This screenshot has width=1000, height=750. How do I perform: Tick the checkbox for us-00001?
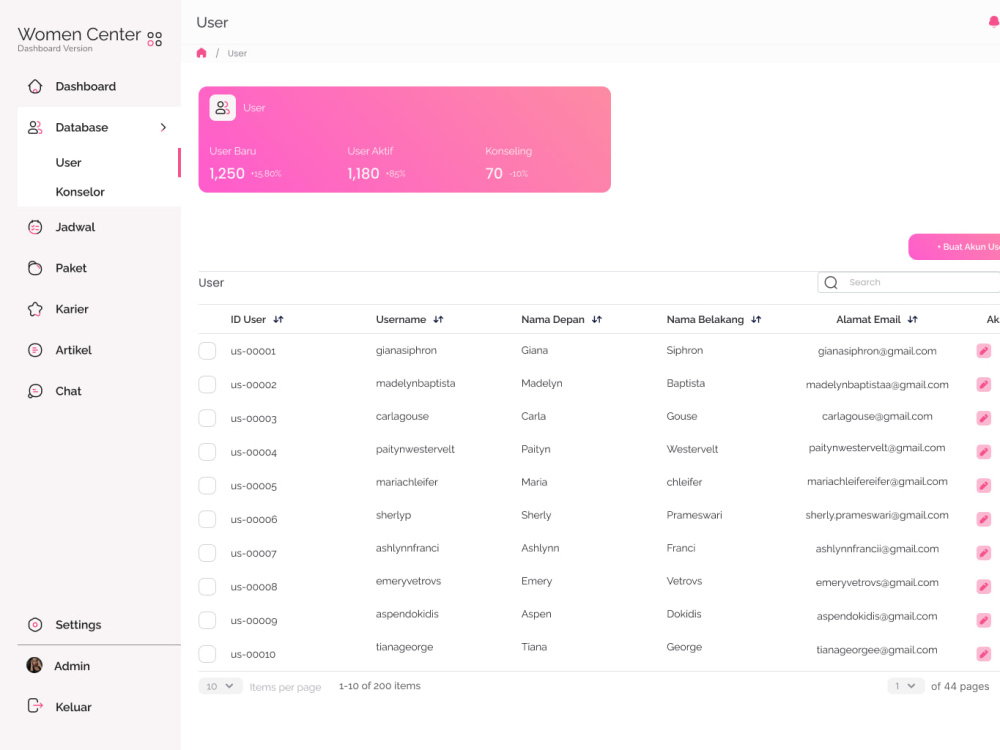(x=207, y=351)
